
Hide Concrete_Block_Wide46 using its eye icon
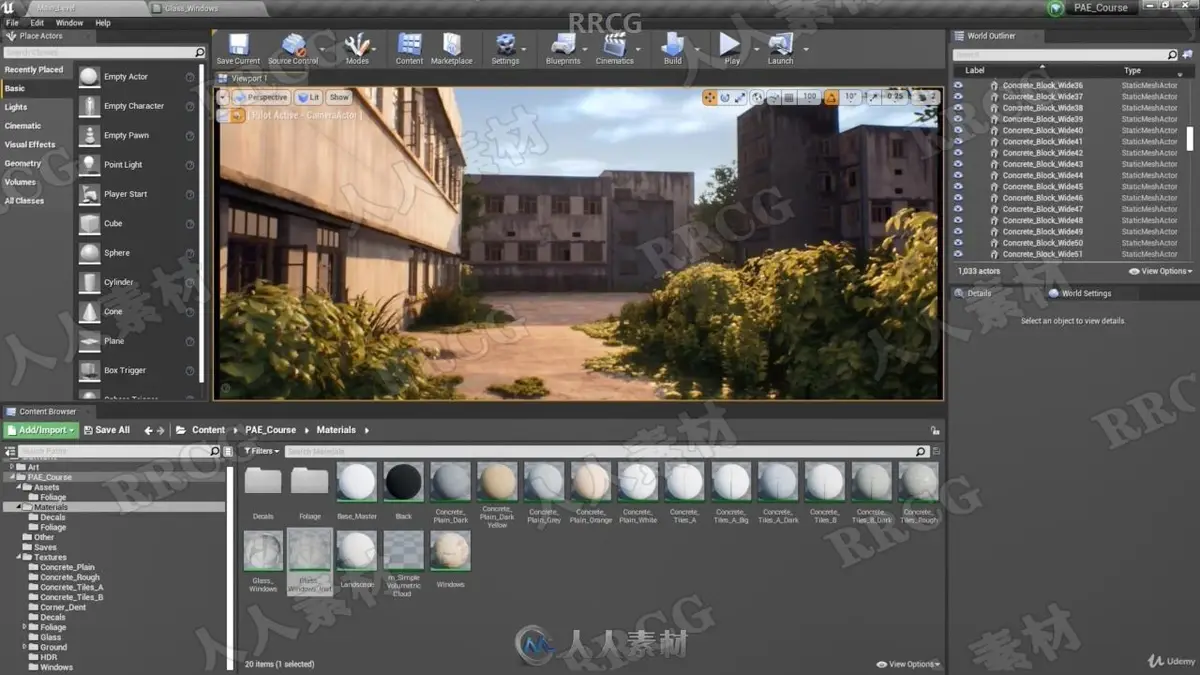(x=958, y=198)
